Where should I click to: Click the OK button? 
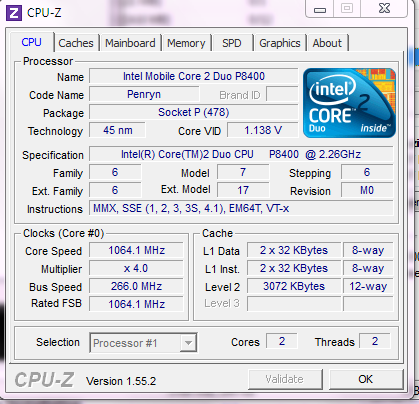tap(366, 379)
